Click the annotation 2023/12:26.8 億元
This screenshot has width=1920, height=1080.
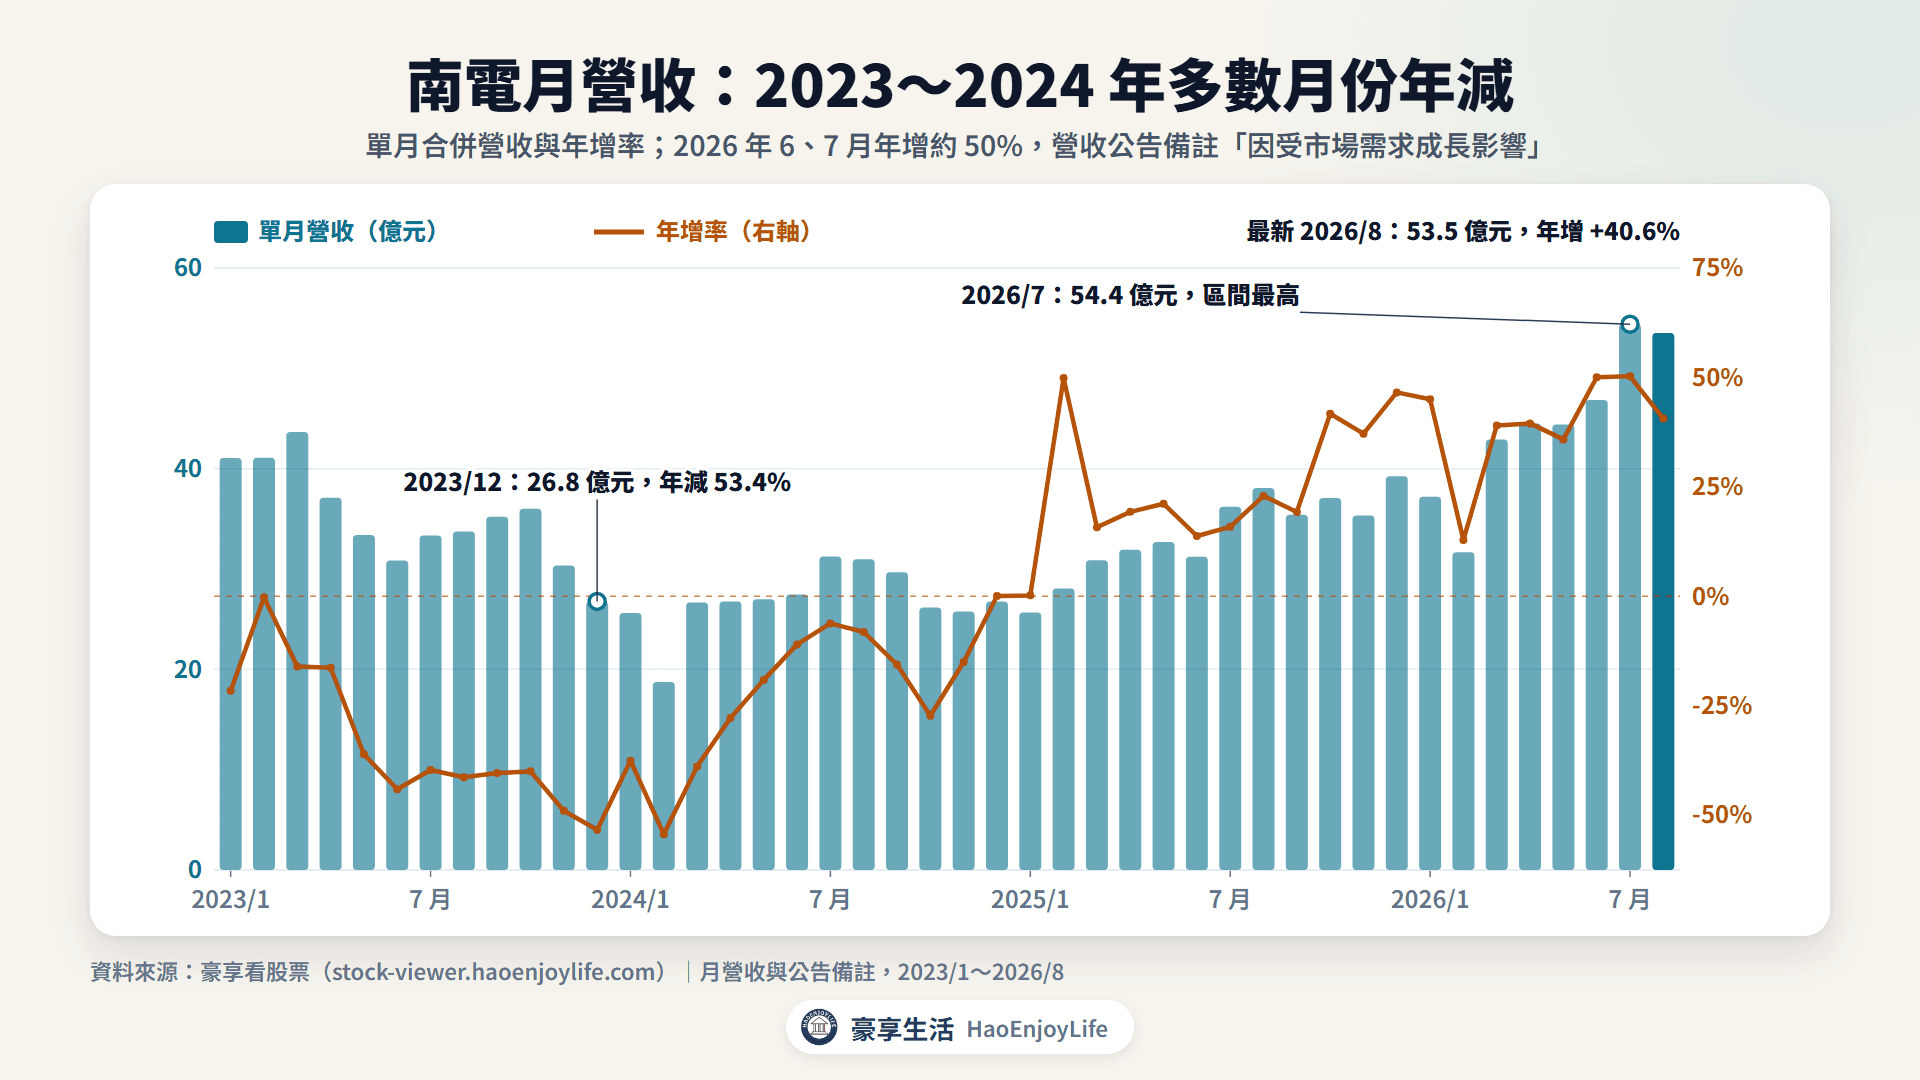point(597,482)
